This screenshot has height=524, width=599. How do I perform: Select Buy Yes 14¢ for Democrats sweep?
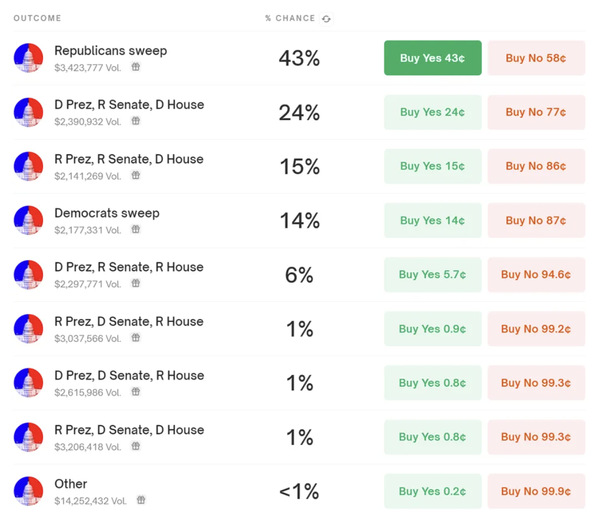(432, 220)
